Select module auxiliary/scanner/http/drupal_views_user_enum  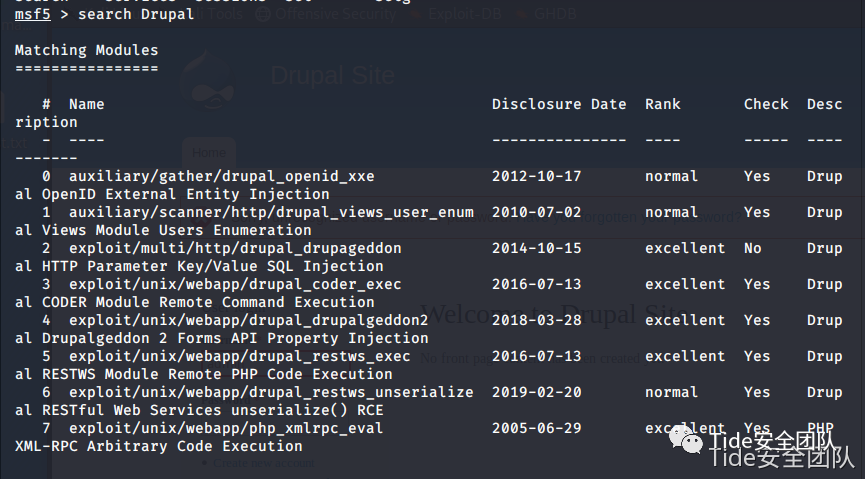(271, 212)
